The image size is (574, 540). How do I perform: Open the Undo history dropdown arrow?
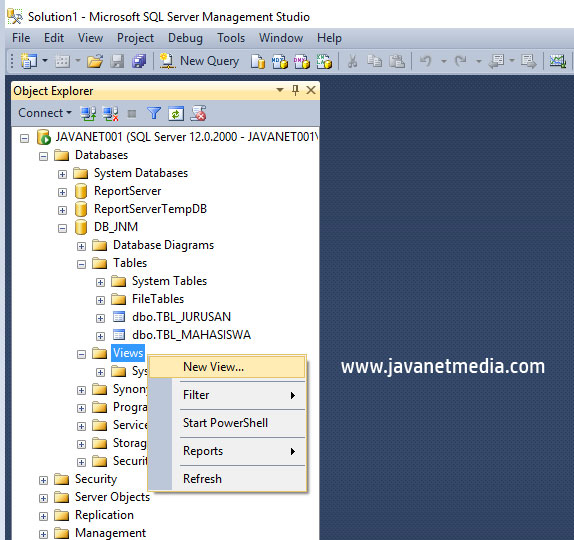click(x=444, y=61)
